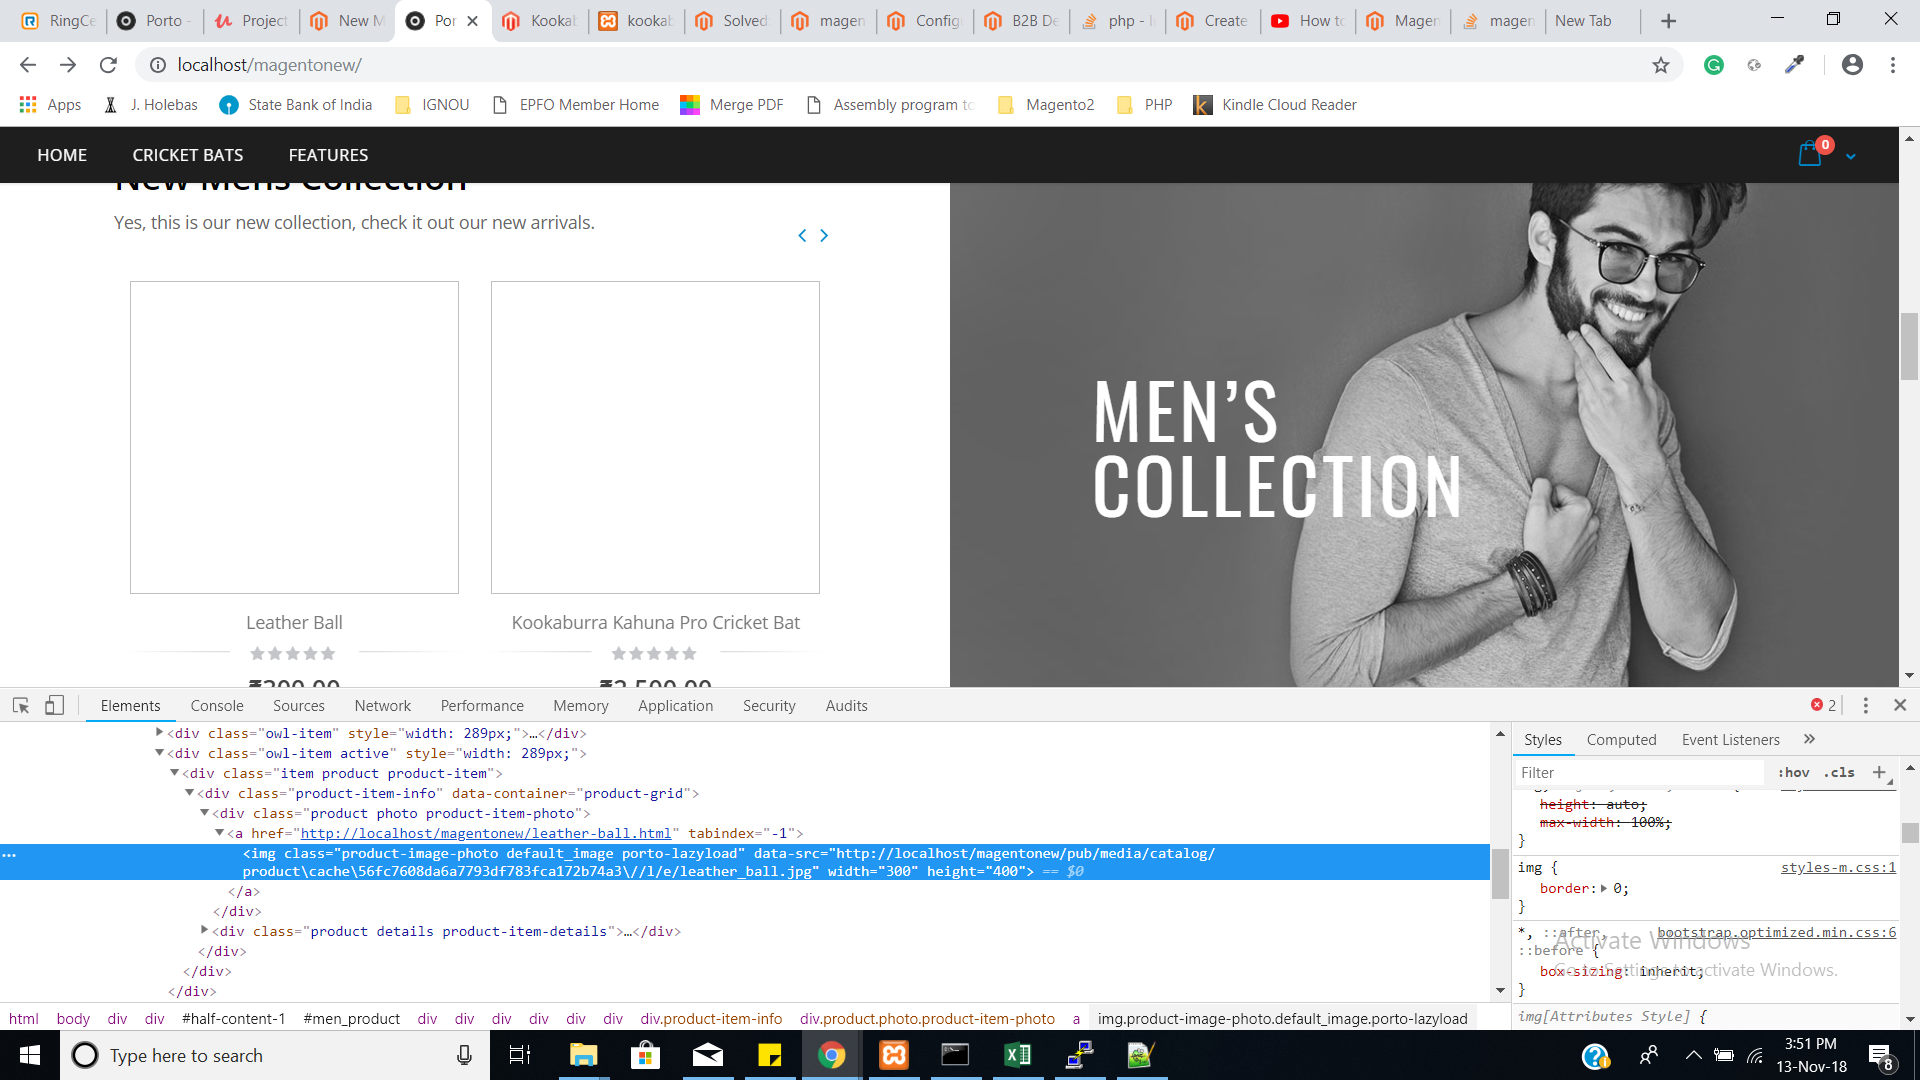Click the new style rule plus icon
This screenshot has height=1080, width=1920.
pos(1880,772)
